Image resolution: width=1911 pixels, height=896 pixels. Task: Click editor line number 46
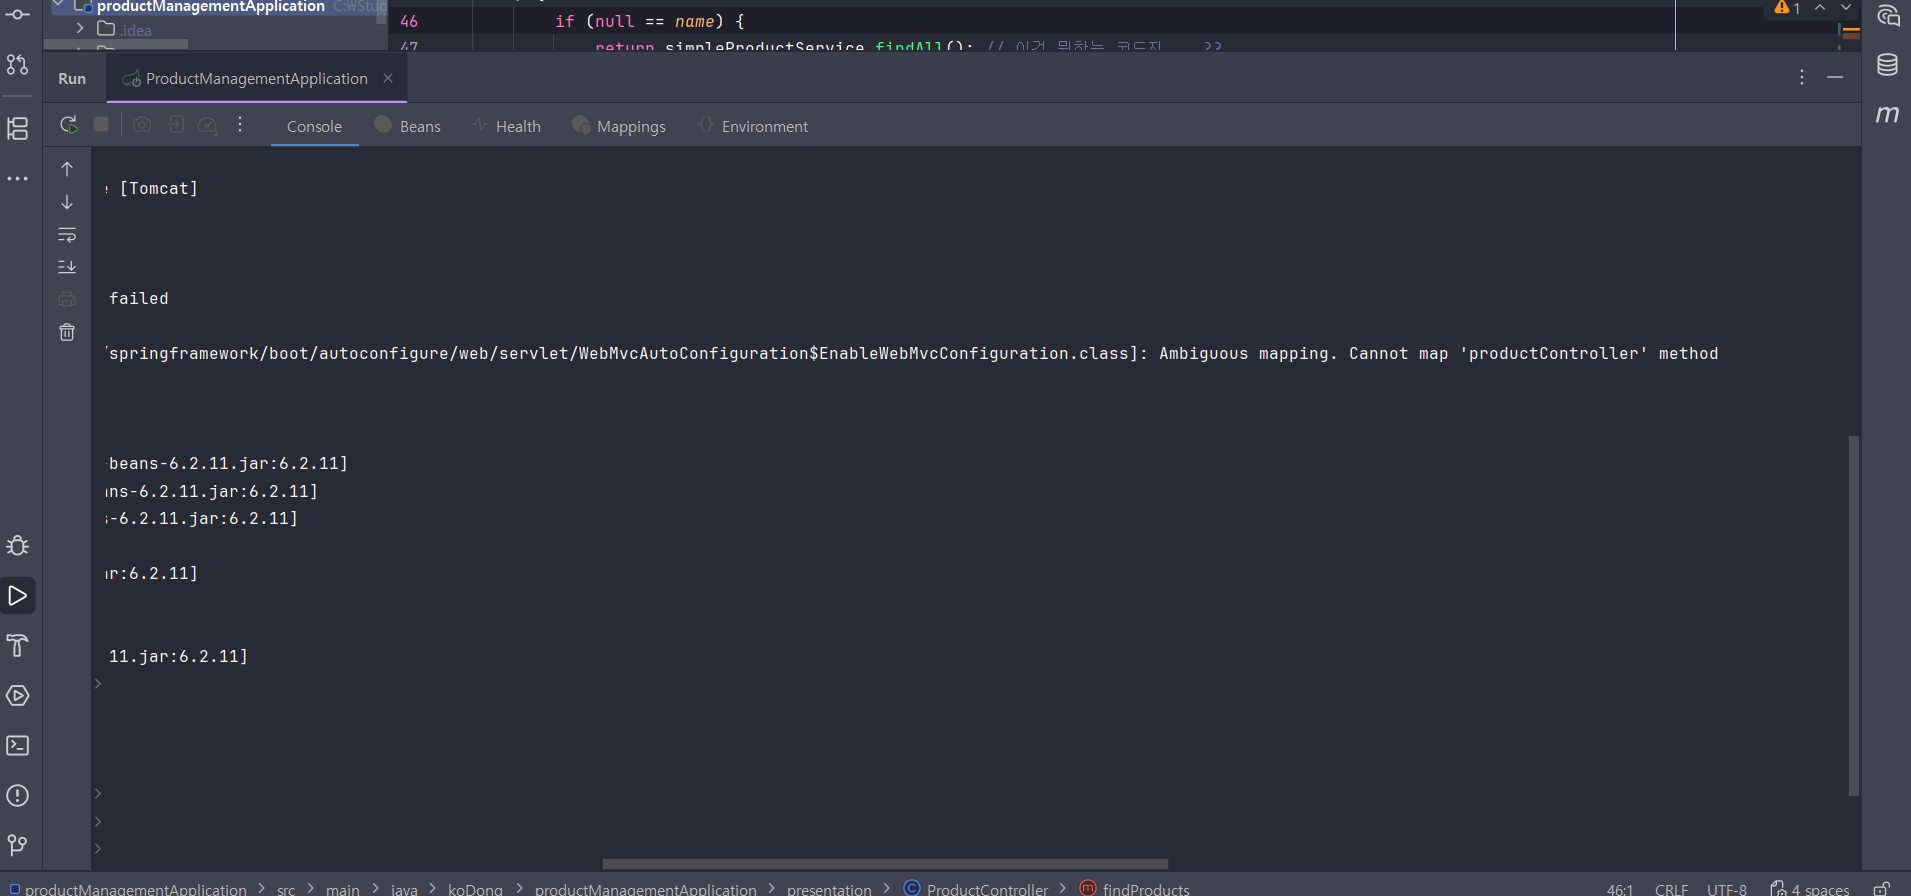click(409, 21)
